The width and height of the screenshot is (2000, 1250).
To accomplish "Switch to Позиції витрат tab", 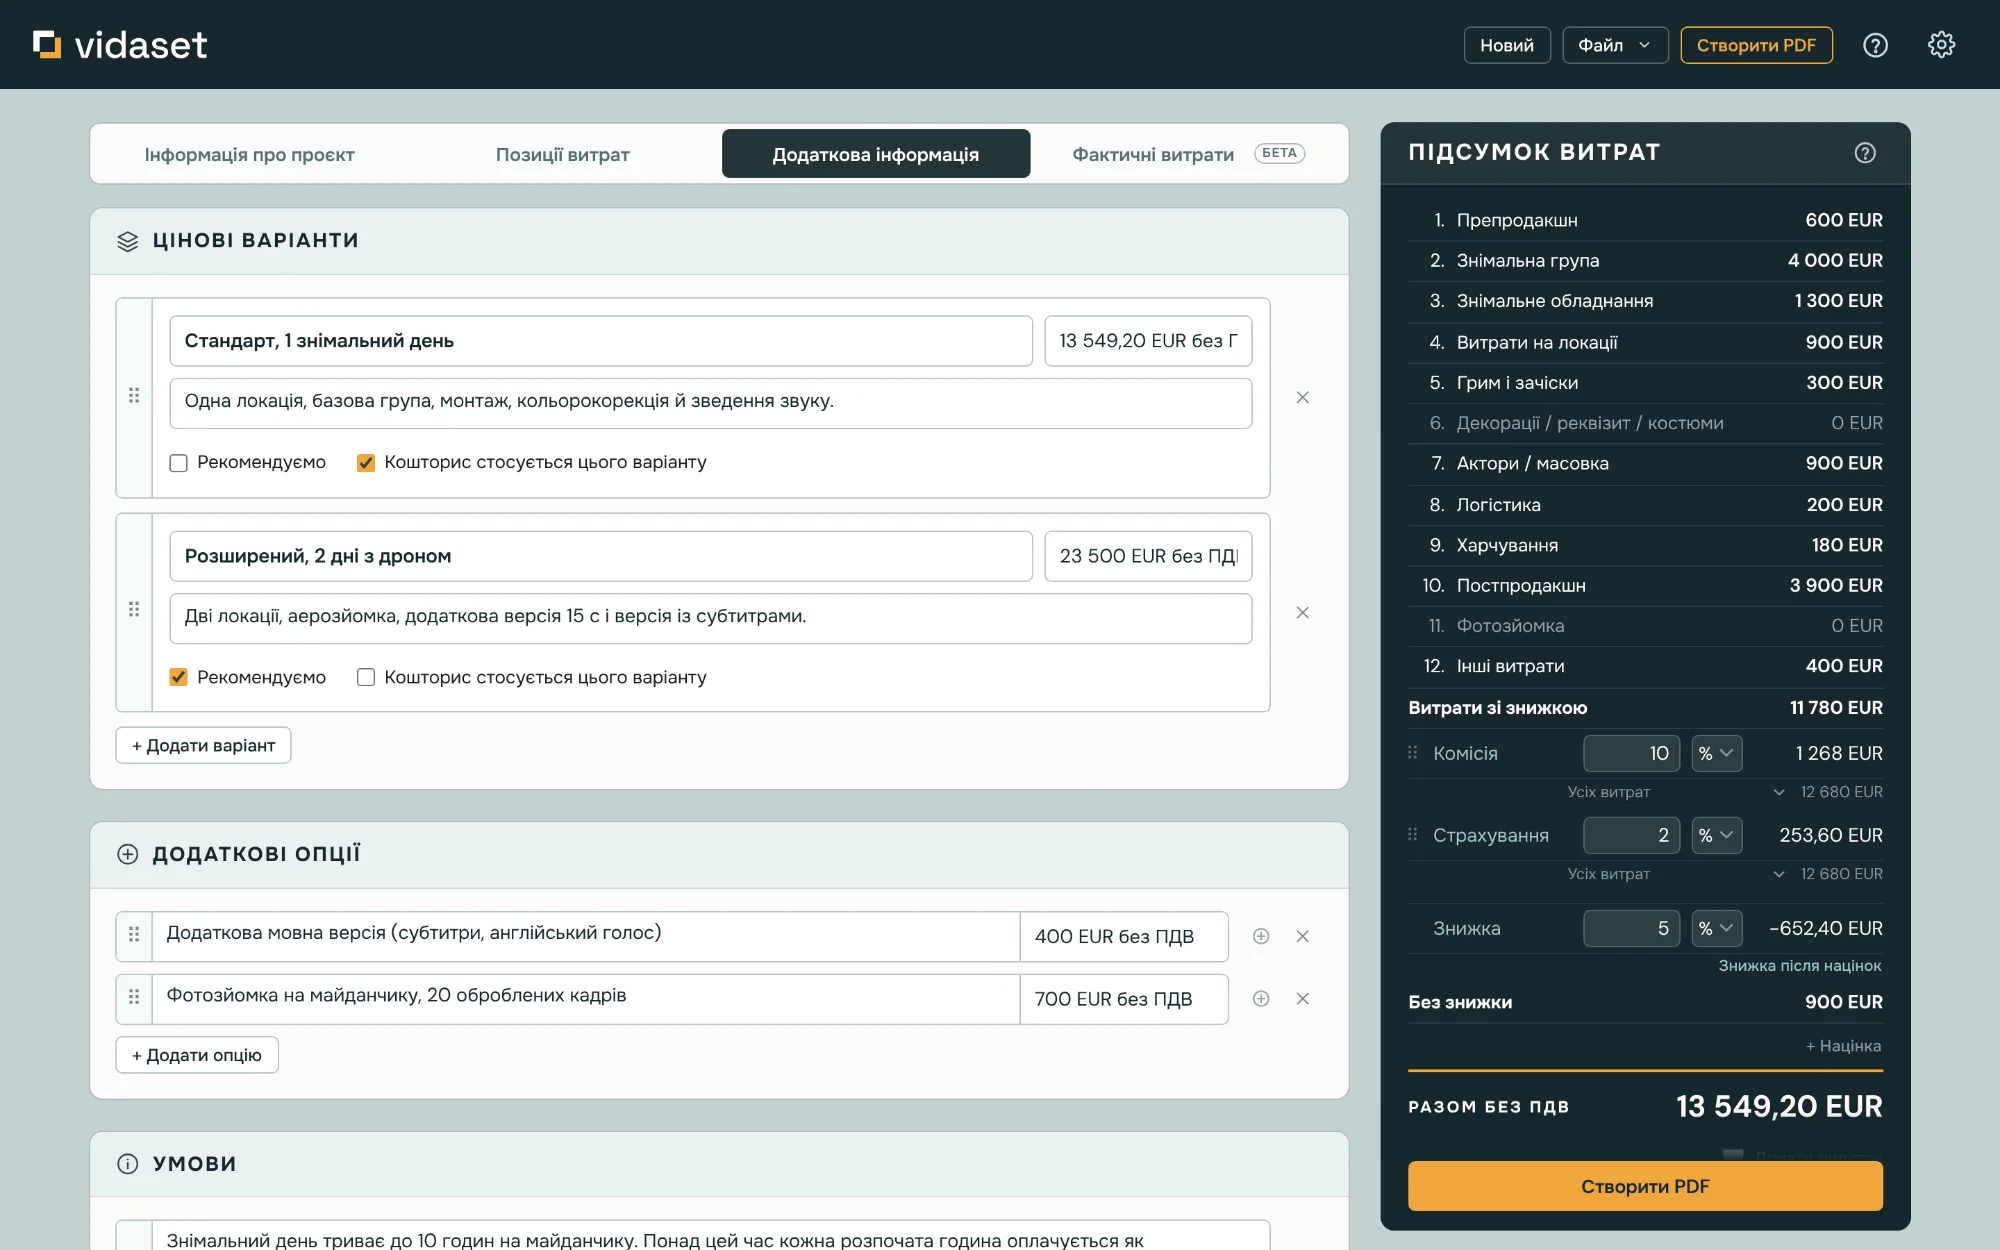I will tap(563, 155).
